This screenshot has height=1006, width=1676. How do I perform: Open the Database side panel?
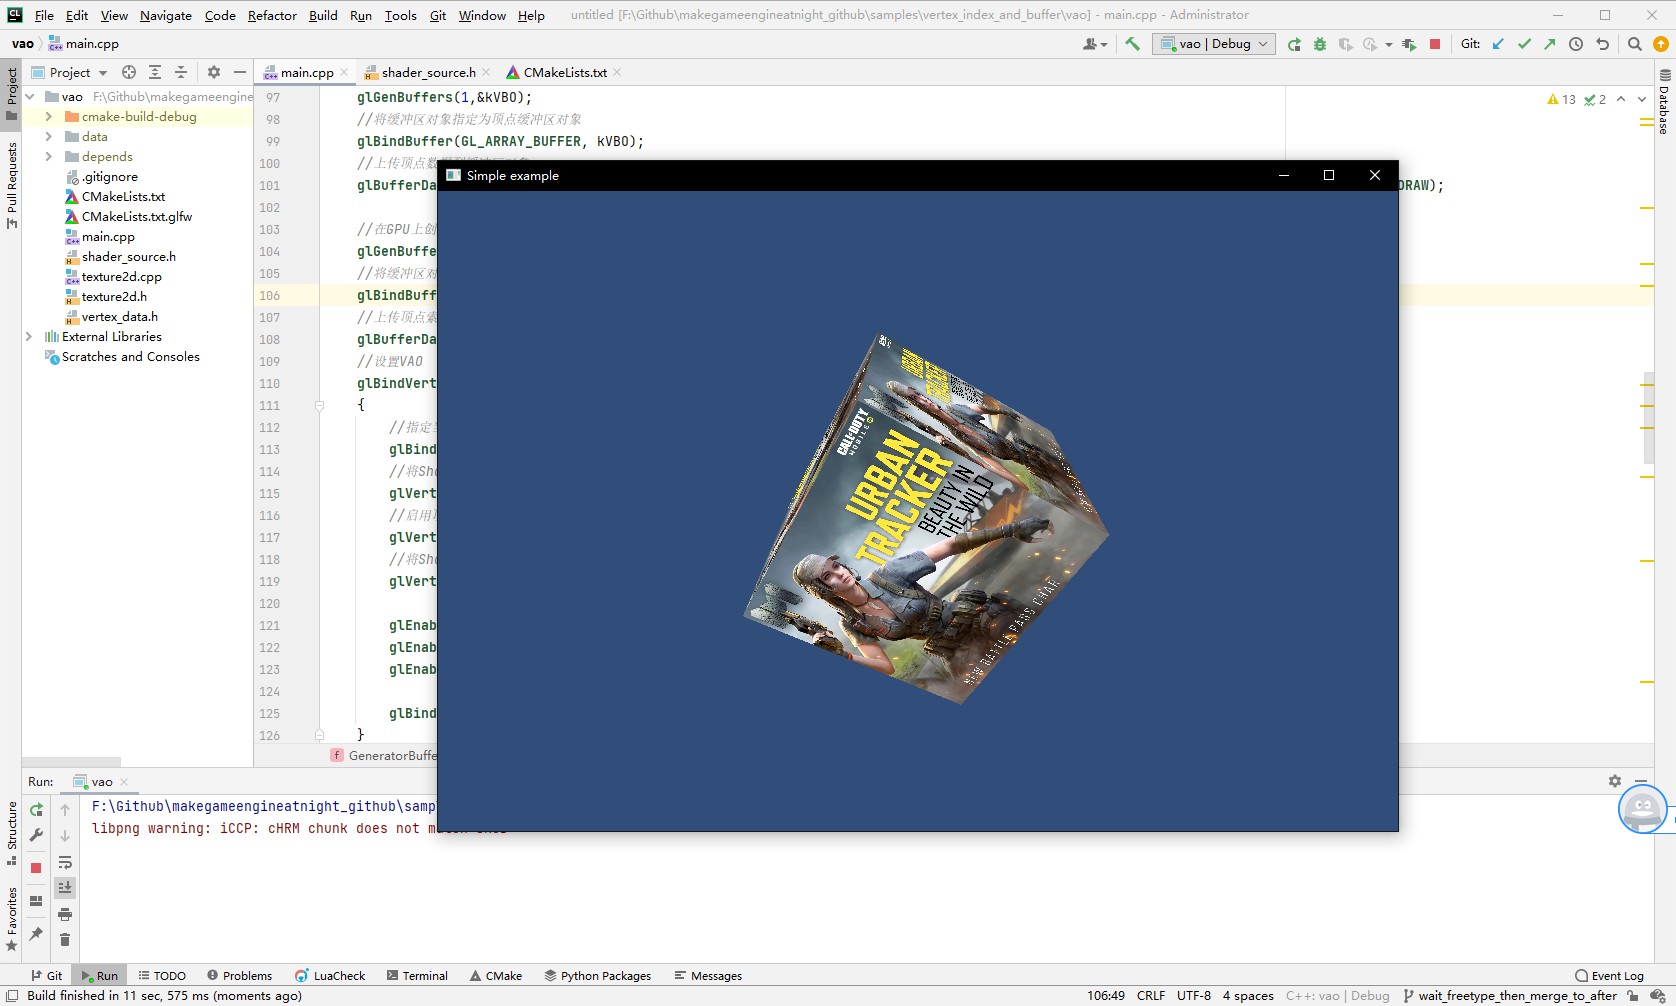click(x=1665, y=102)
